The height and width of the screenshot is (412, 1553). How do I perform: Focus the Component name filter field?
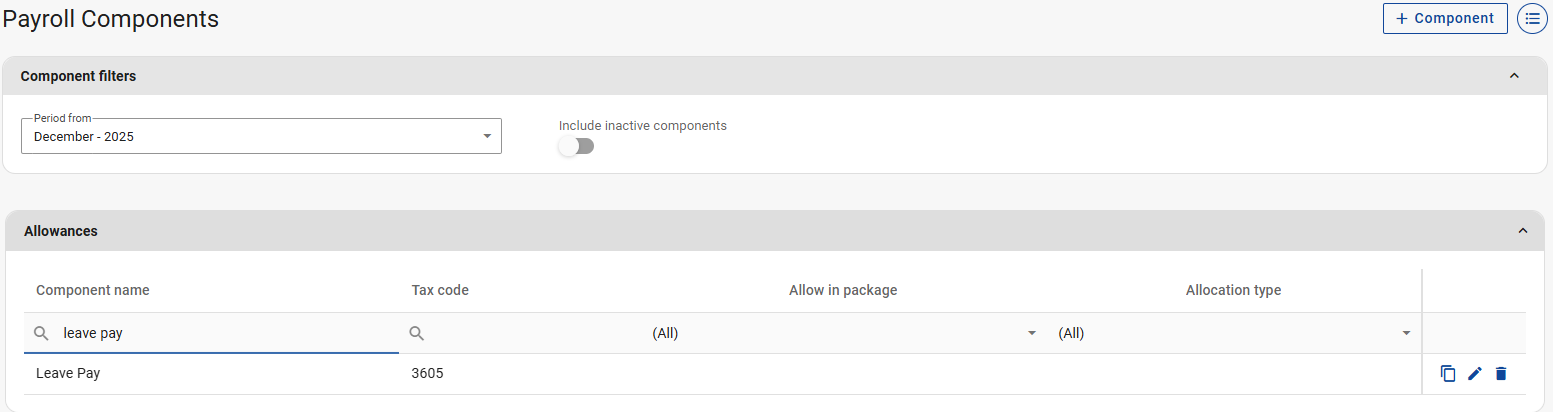pyautogui.click(x=225, y=333)
